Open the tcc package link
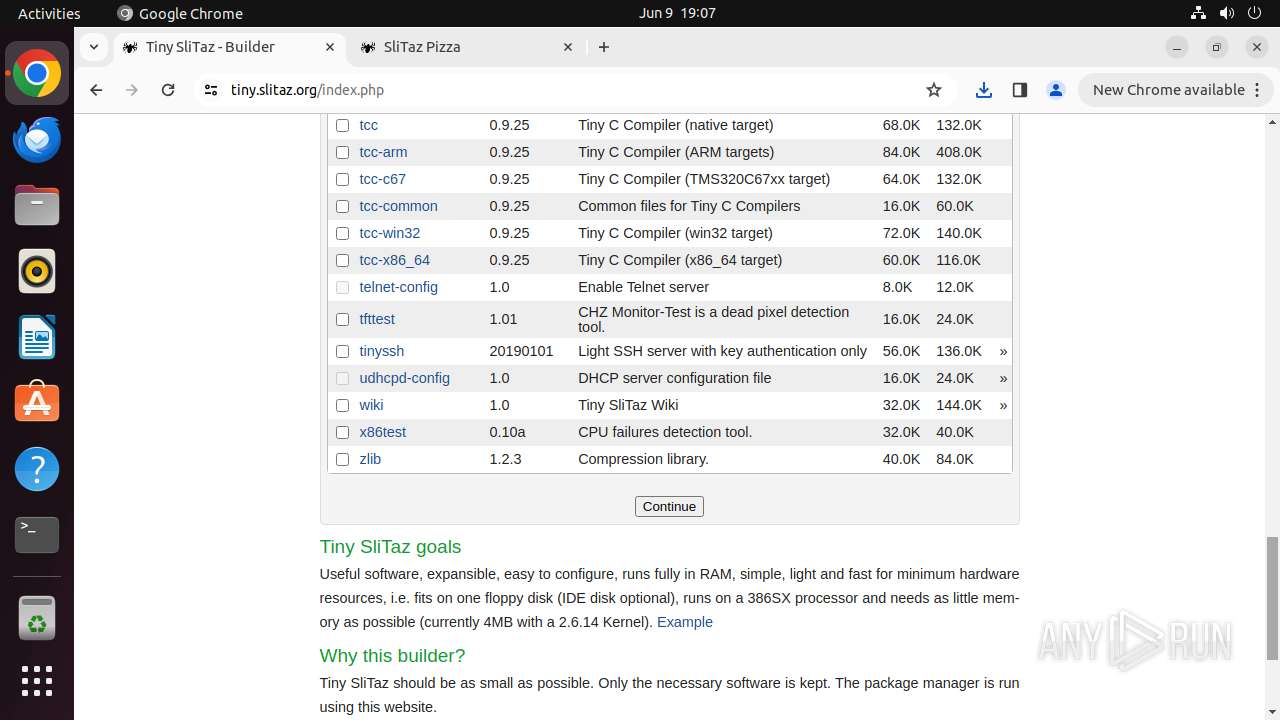The width and height of the screenshot is (1280, 720). point(369,125)
